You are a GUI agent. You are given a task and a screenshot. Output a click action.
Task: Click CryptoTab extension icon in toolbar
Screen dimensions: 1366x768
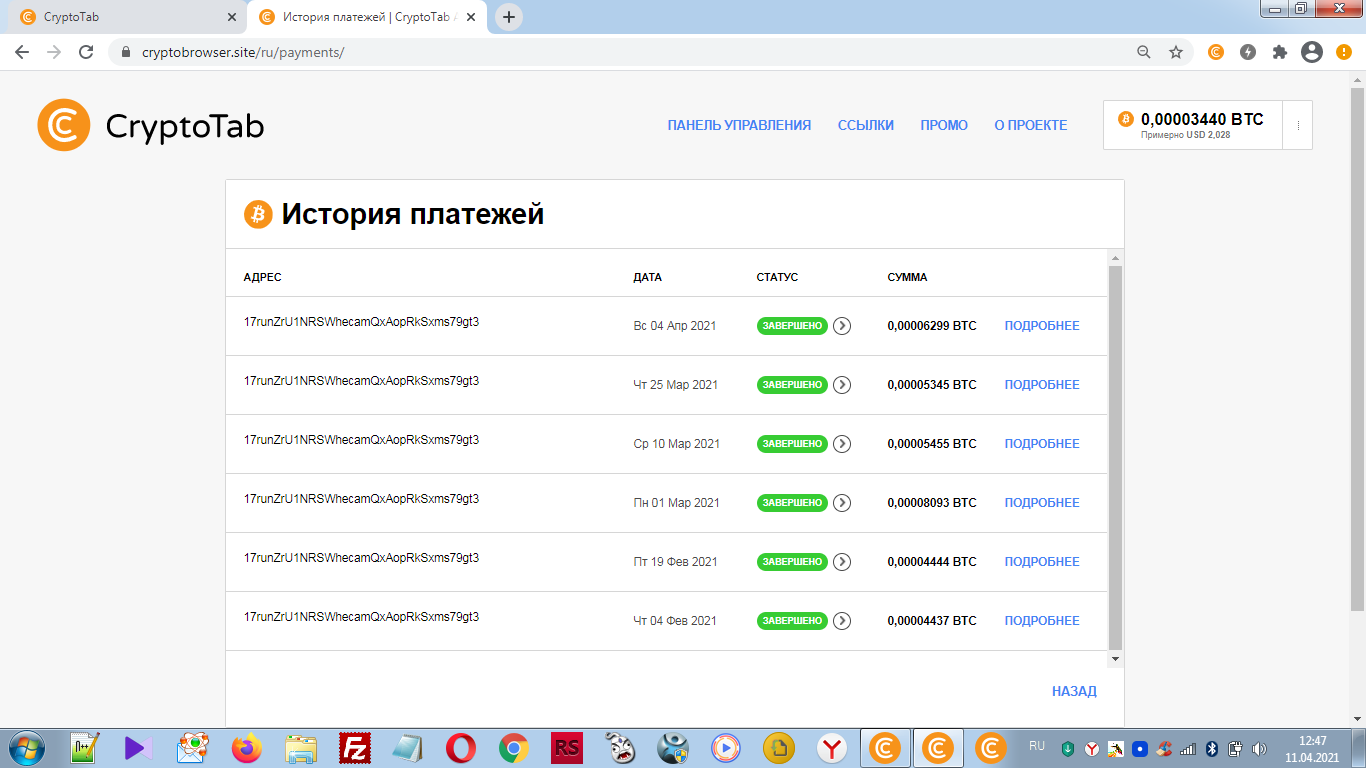(x=1216, y=52)
